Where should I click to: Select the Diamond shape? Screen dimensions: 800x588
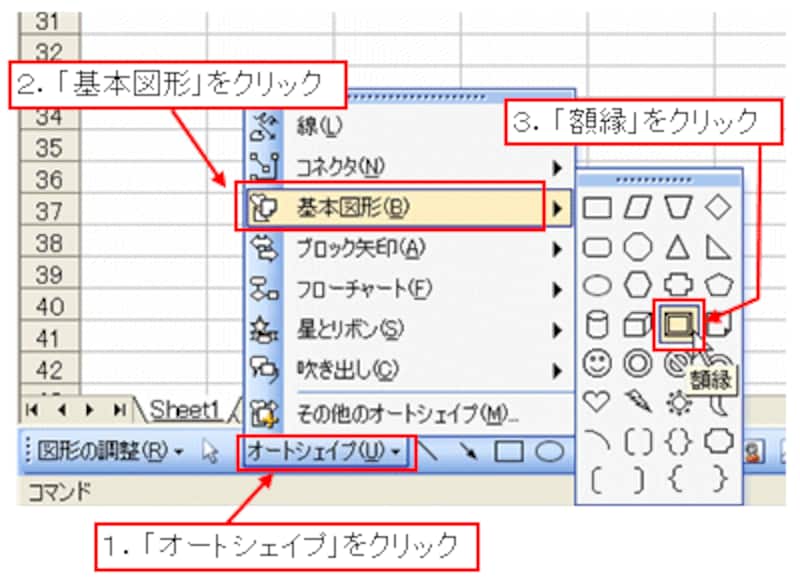[718, 208]
